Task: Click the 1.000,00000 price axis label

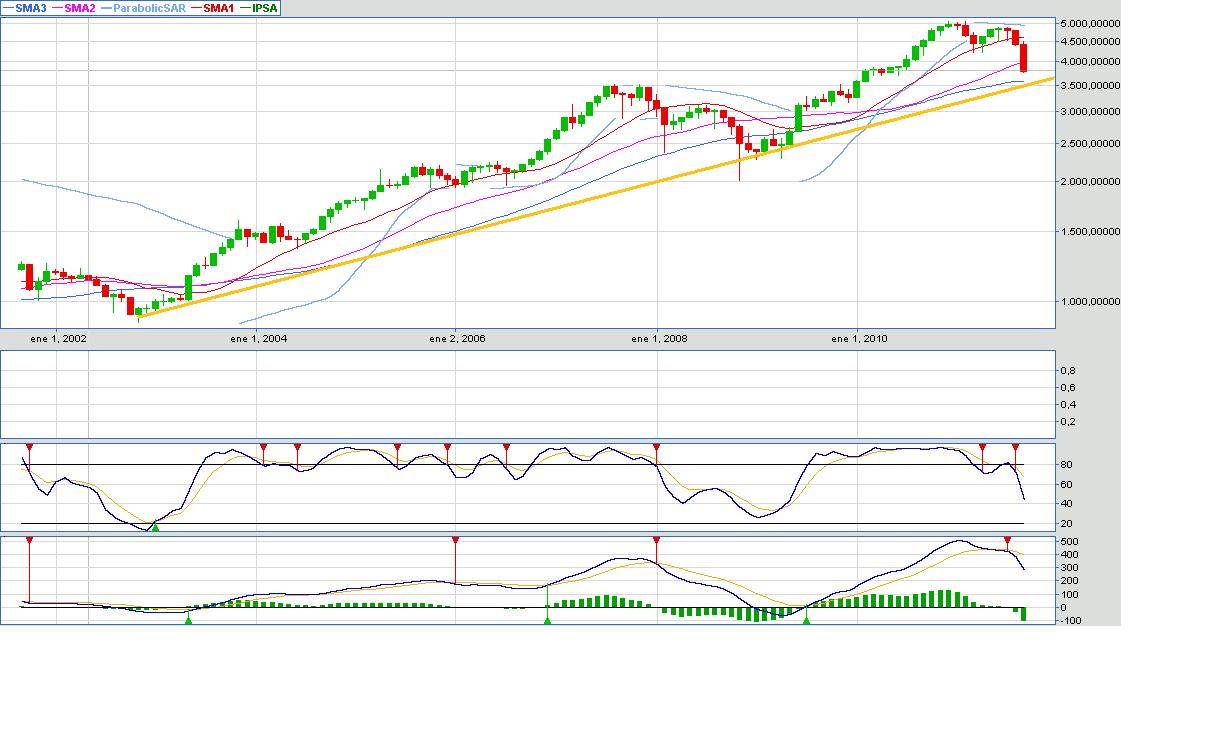Action: [1089, 301]
